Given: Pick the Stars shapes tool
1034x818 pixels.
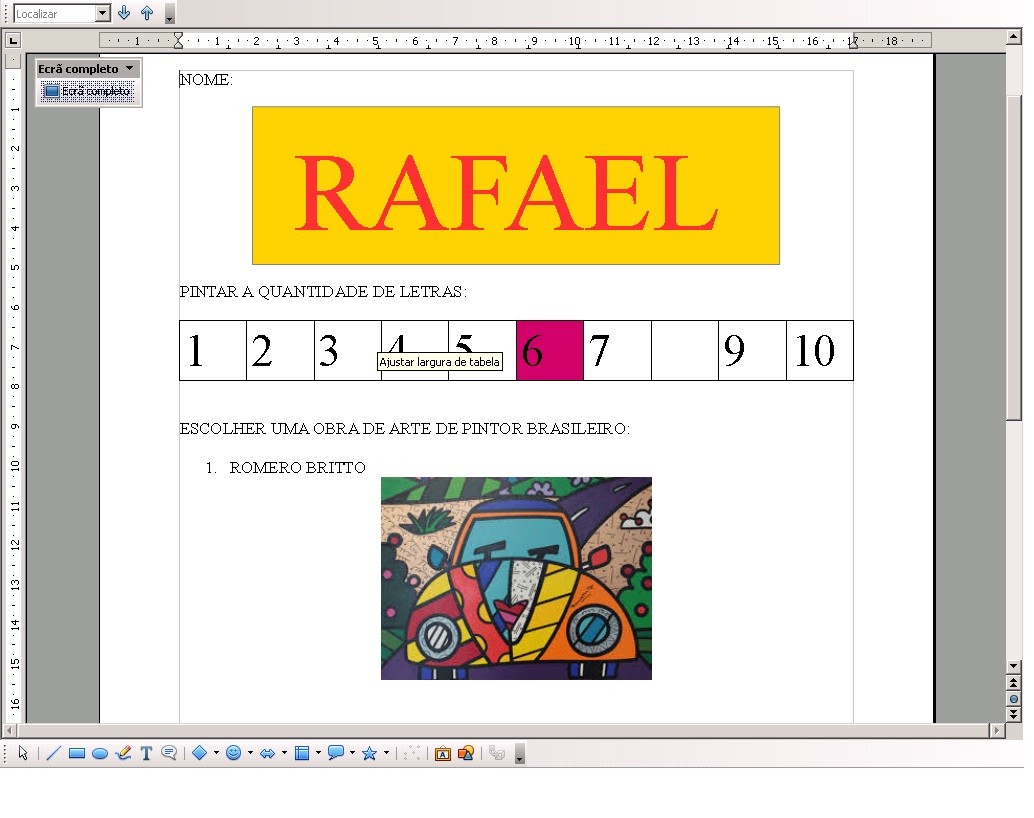Looking at the screenshot, I should point(369,753).
